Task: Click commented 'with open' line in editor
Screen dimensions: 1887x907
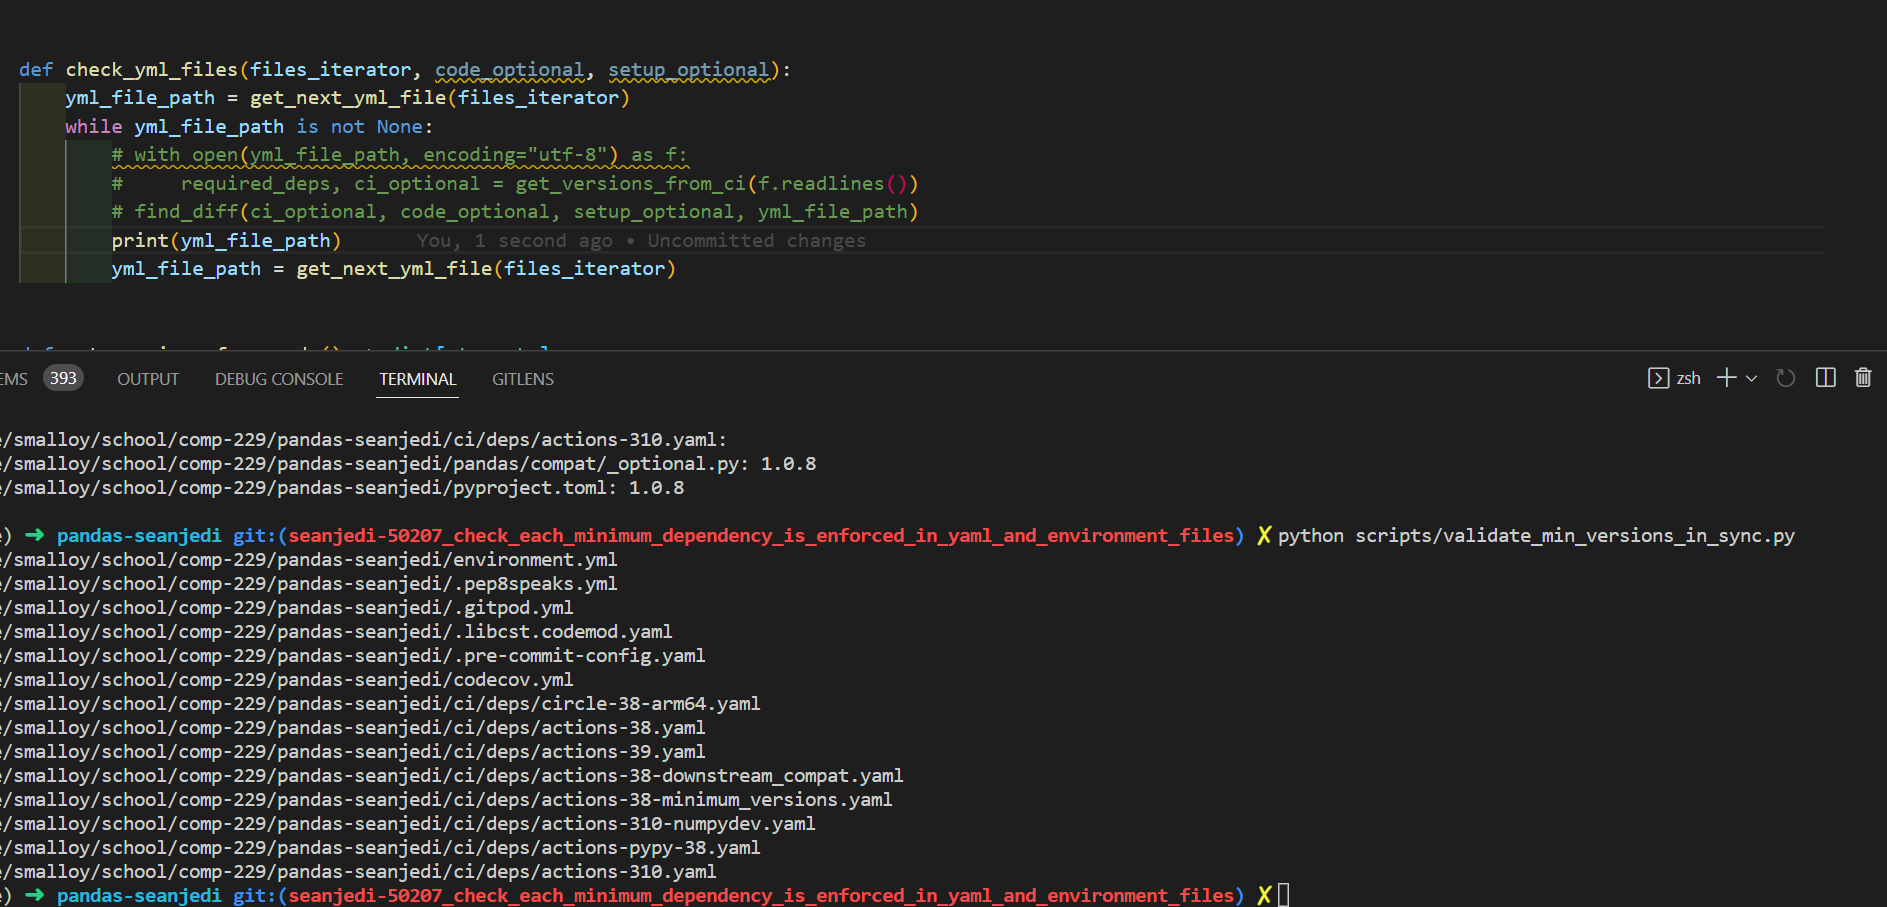Action: 399,155
